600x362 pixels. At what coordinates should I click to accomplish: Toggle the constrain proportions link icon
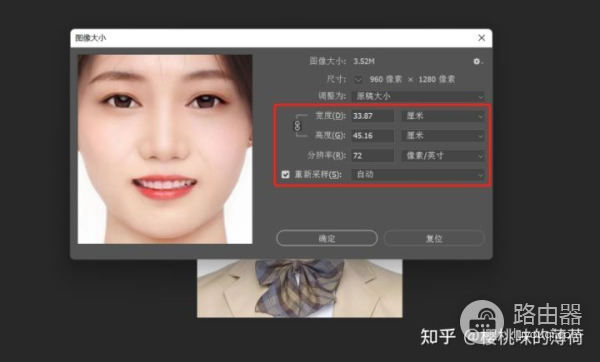[x=297, y=126]
